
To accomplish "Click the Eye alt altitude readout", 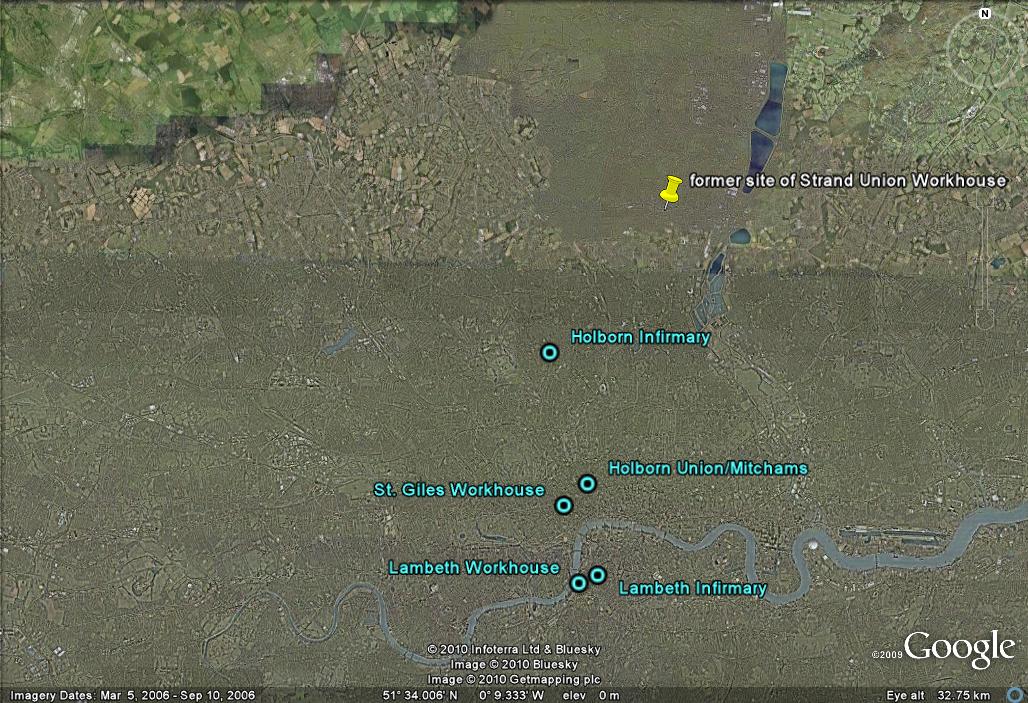I will point(937,695).
